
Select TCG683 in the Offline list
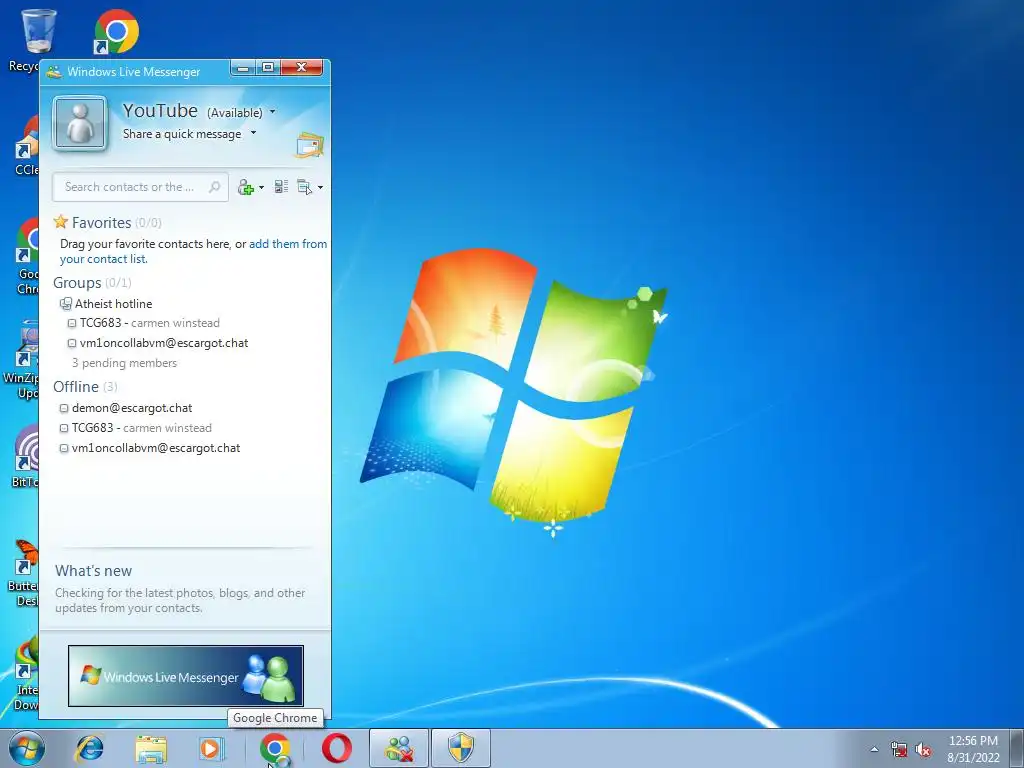coord(135,428)
